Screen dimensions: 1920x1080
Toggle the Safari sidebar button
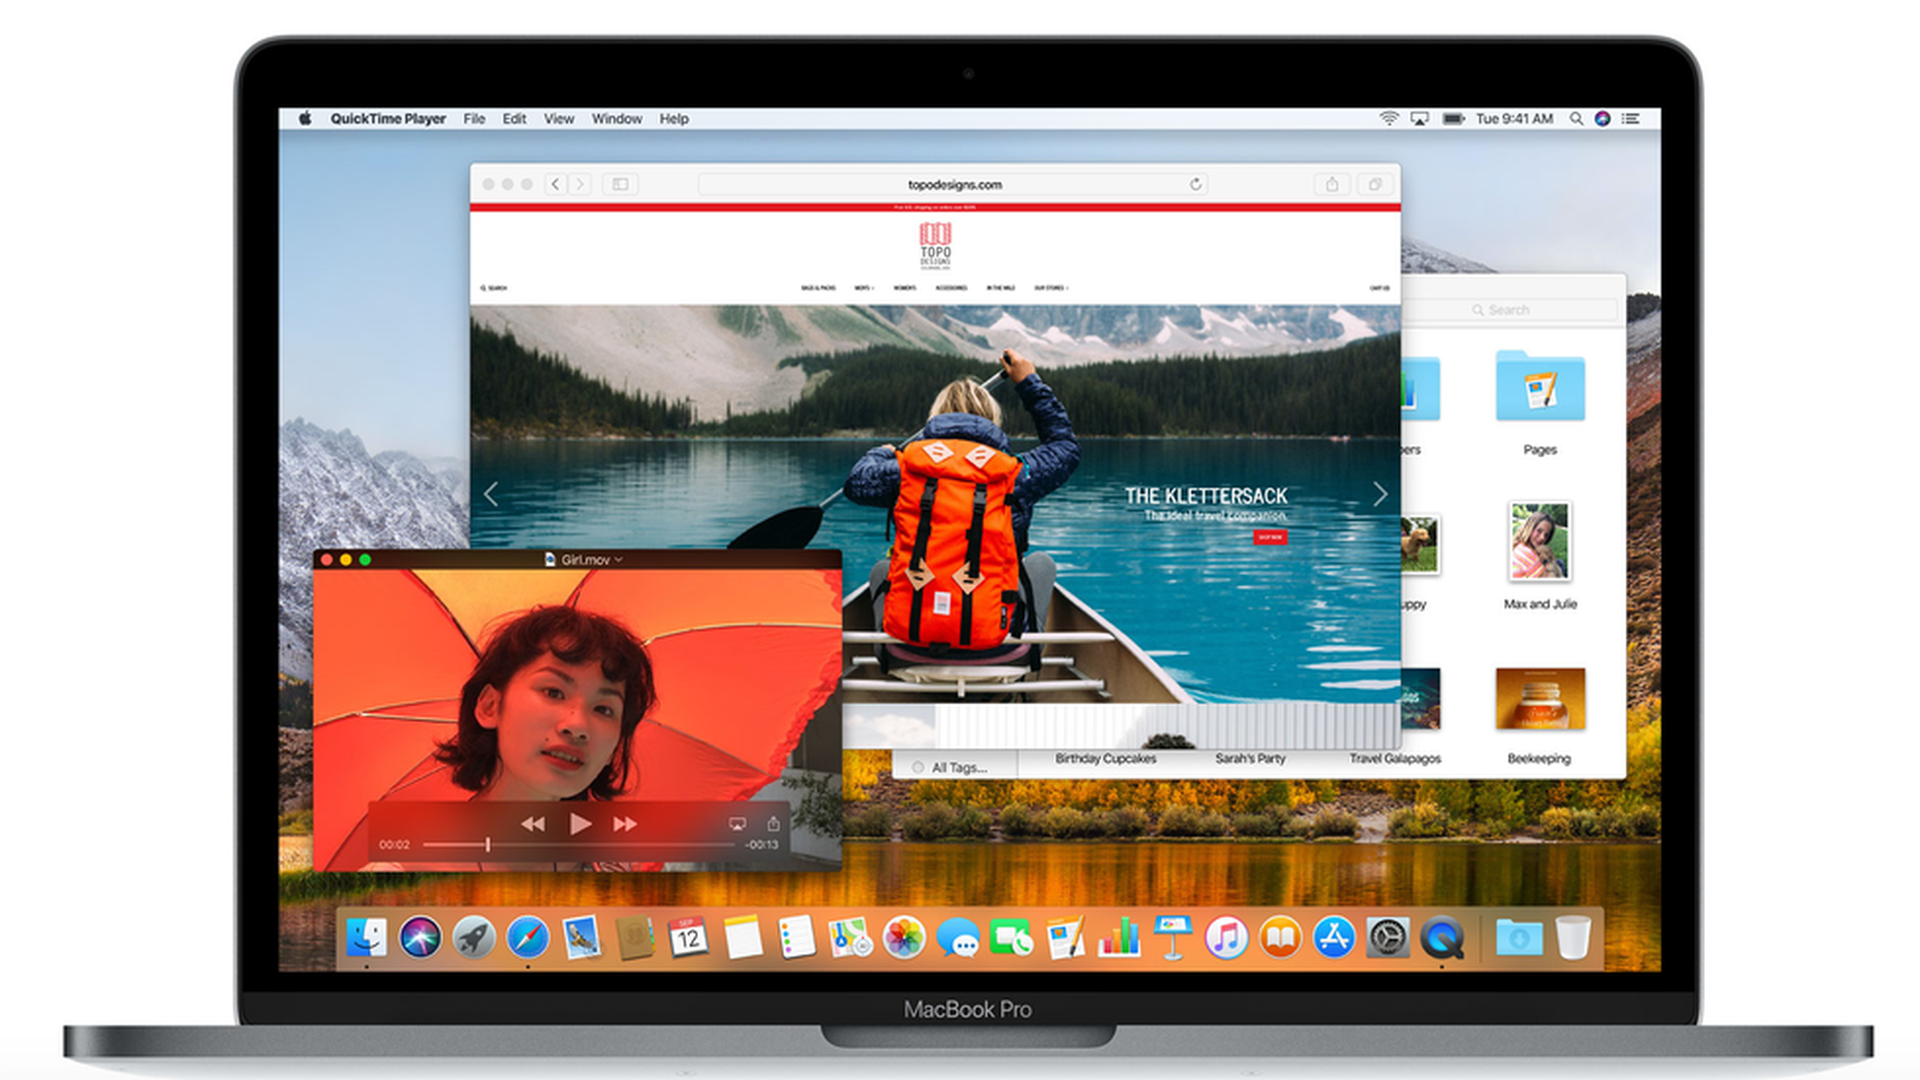[620, 184]
